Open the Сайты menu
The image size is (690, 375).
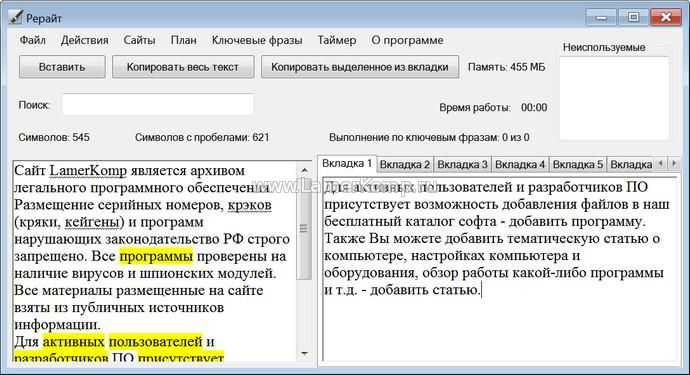(139, 40)
